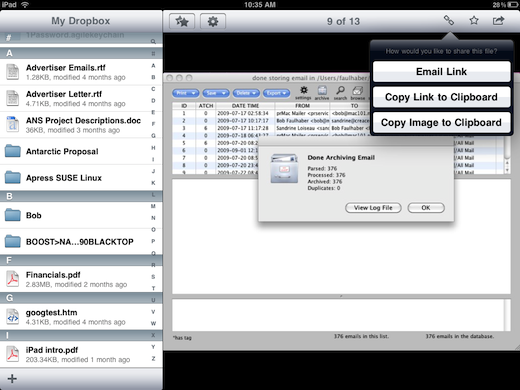Choose Copy Image to Clipboard
The height and width of the screenshot is (390, 520).
[441, 123]
